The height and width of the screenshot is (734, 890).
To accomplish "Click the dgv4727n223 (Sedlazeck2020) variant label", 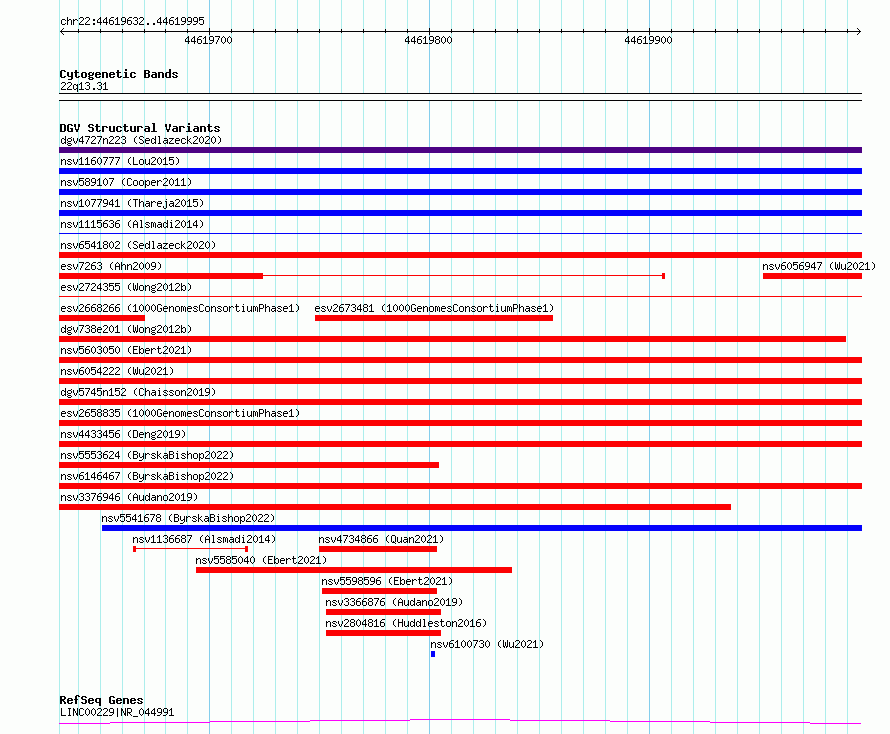I will pos(141,140).
